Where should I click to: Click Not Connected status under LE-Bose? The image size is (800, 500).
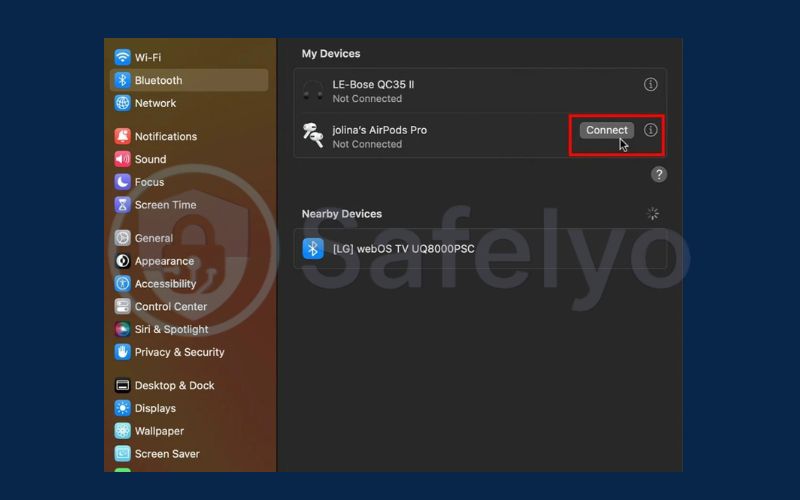coord(367,98)
